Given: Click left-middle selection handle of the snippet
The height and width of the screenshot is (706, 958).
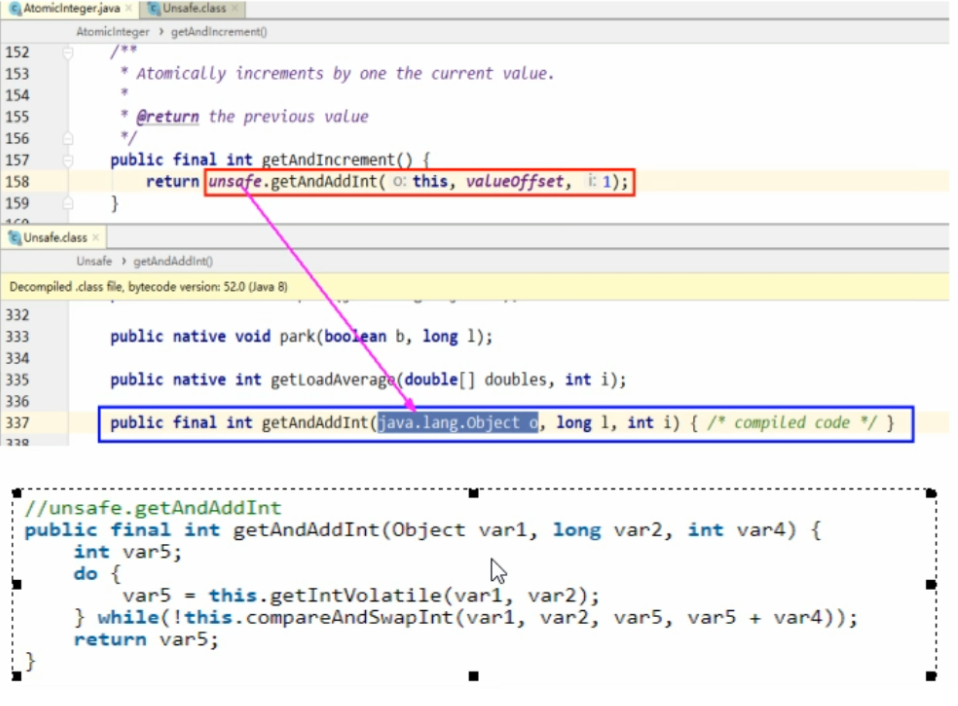Looking at the screenshot, I should (16, 584).
